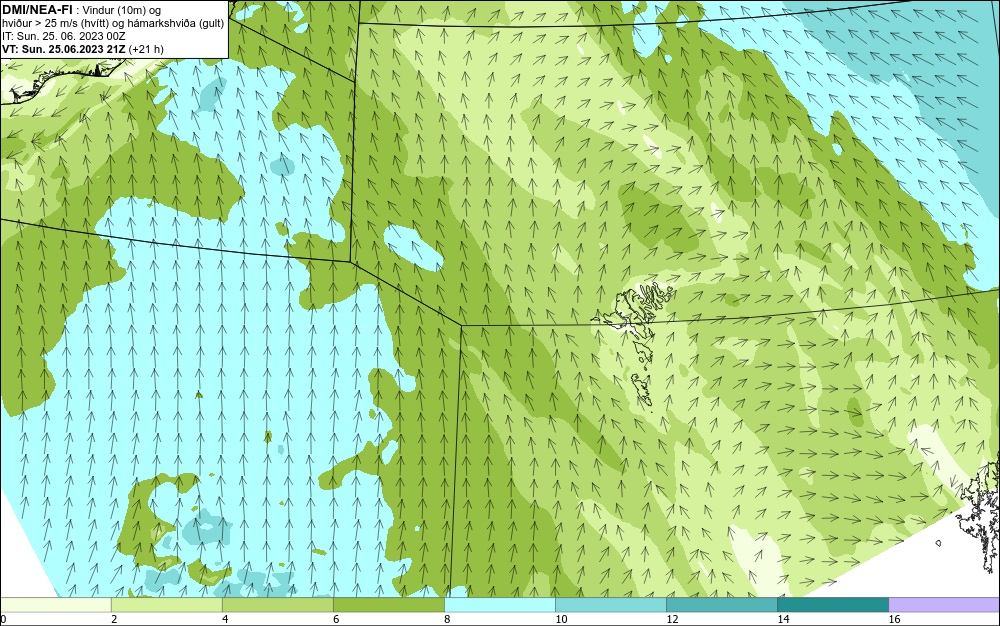The image size is (1000, 626).
Task: Click the legend label '14'
Action: tap(783, 619)
